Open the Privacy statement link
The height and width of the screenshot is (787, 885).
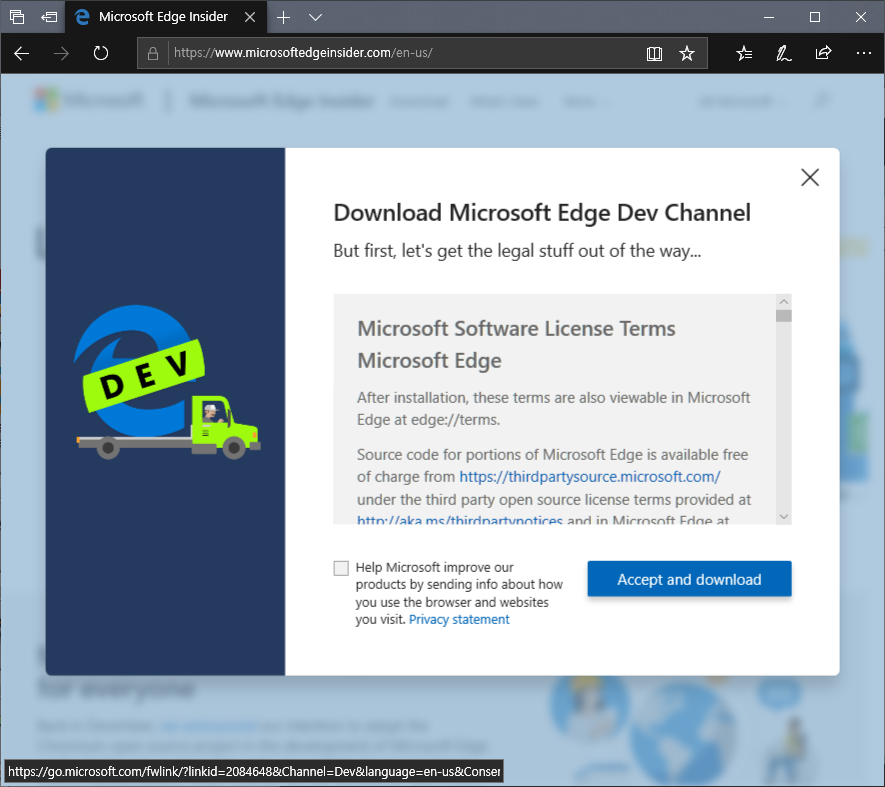[x=459, y=619]
